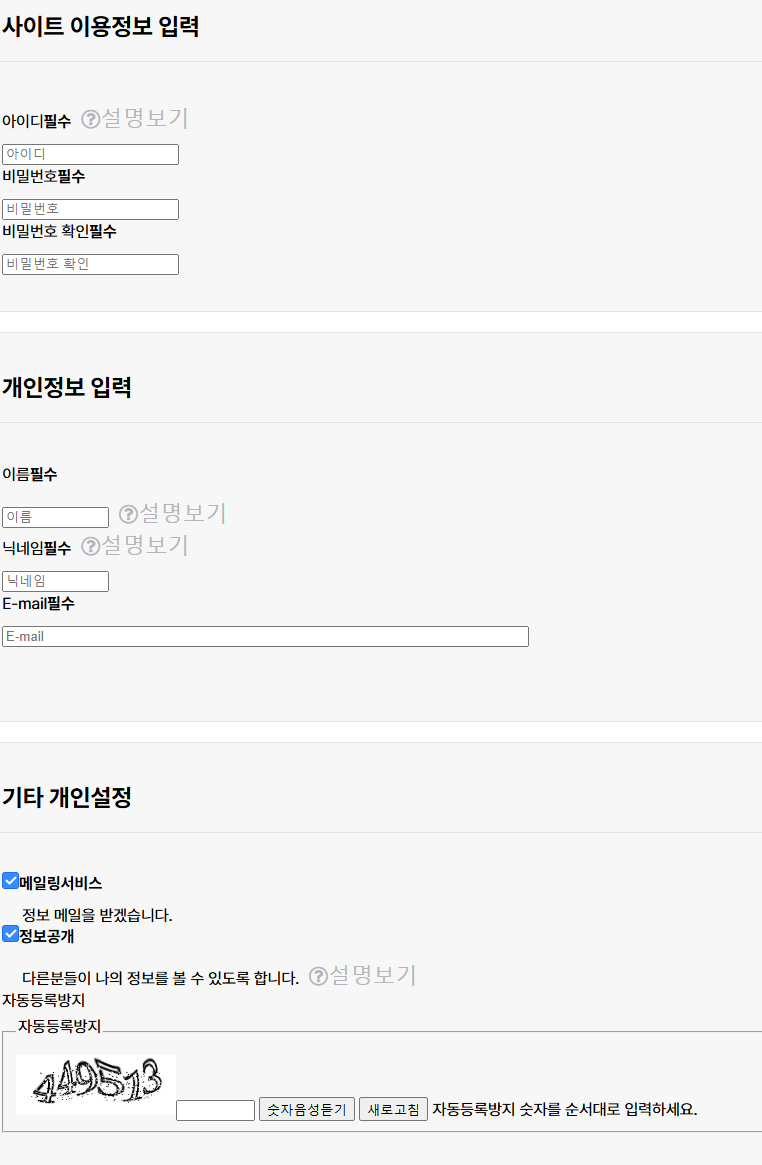Toggle the 정보공개 checkbox

tap(10, 934)
